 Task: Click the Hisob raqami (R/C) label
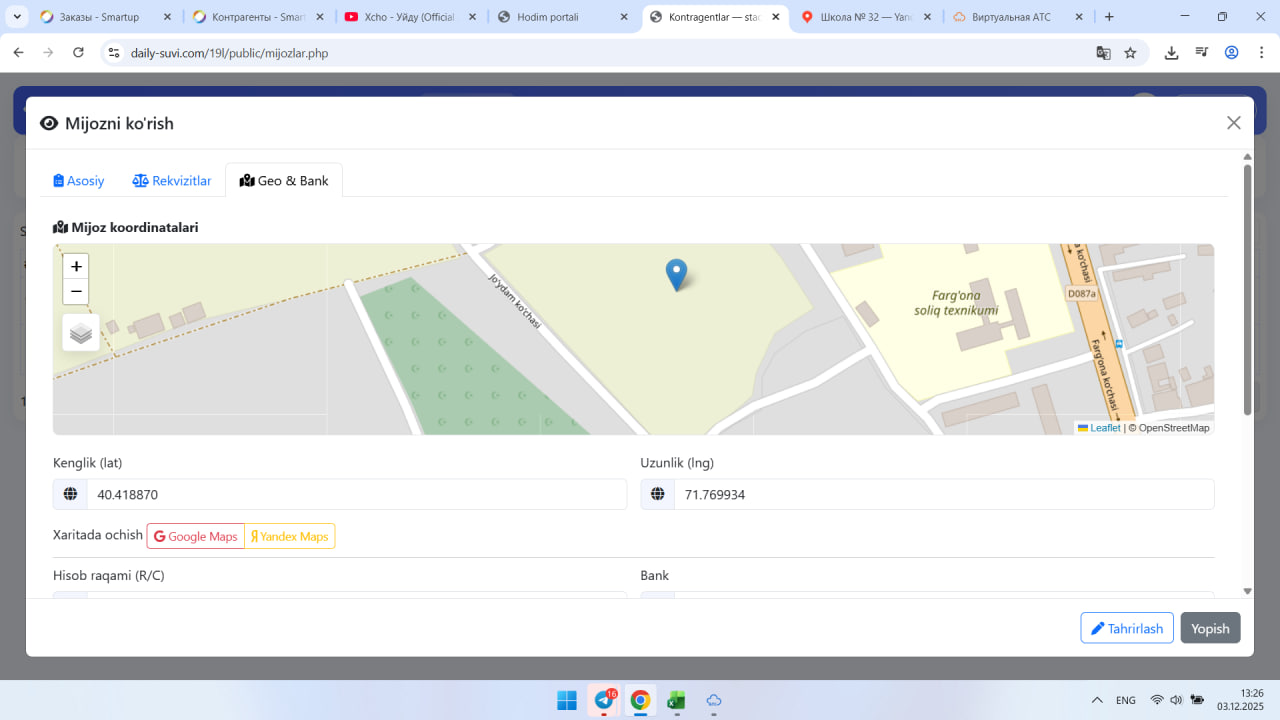pos(109,575)
